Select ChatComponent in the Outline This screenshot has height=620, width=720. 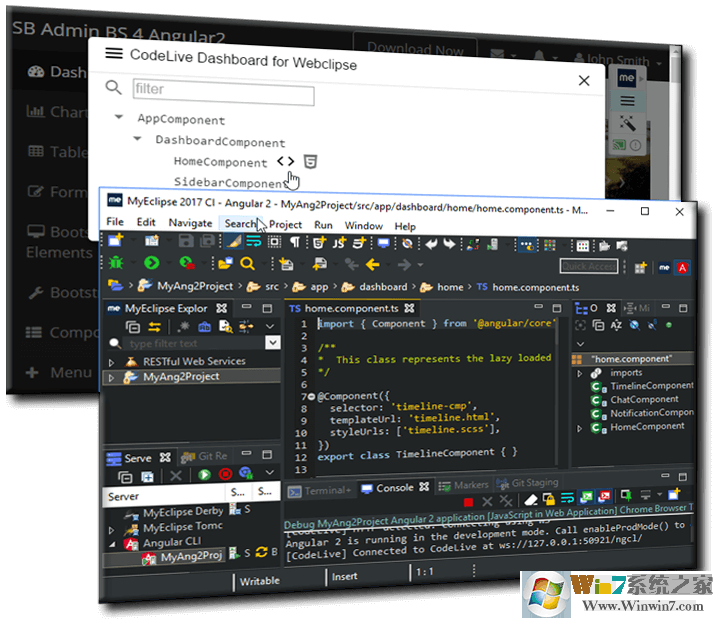click(x=644, y=400)
